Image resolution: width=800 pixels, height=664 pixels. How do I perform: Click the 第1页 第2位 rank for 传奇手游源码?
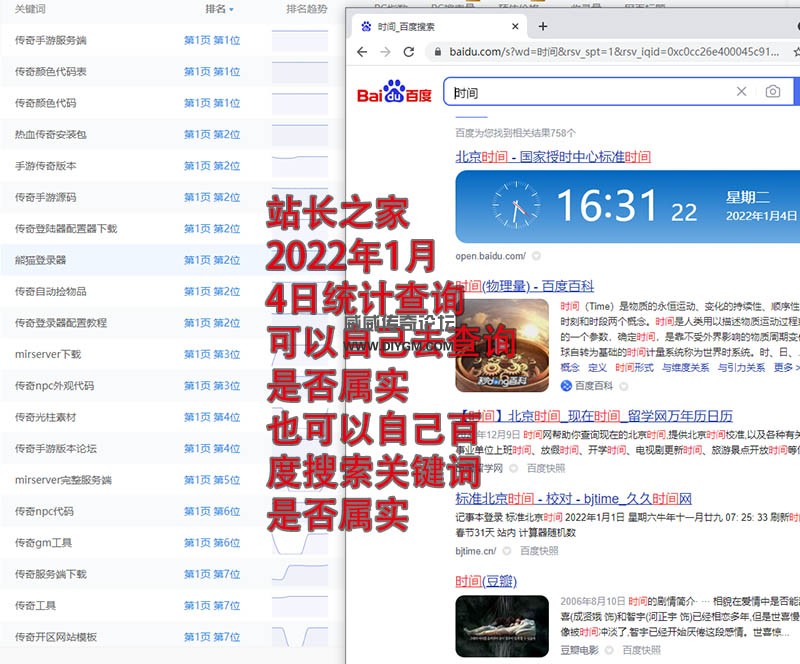(212, 198)
